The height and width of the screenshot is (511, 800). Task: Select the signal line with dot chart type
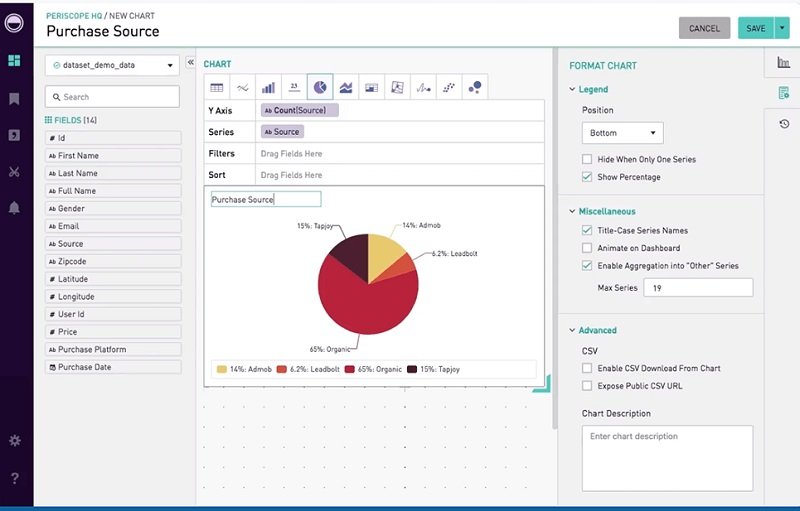click(423, 88)
